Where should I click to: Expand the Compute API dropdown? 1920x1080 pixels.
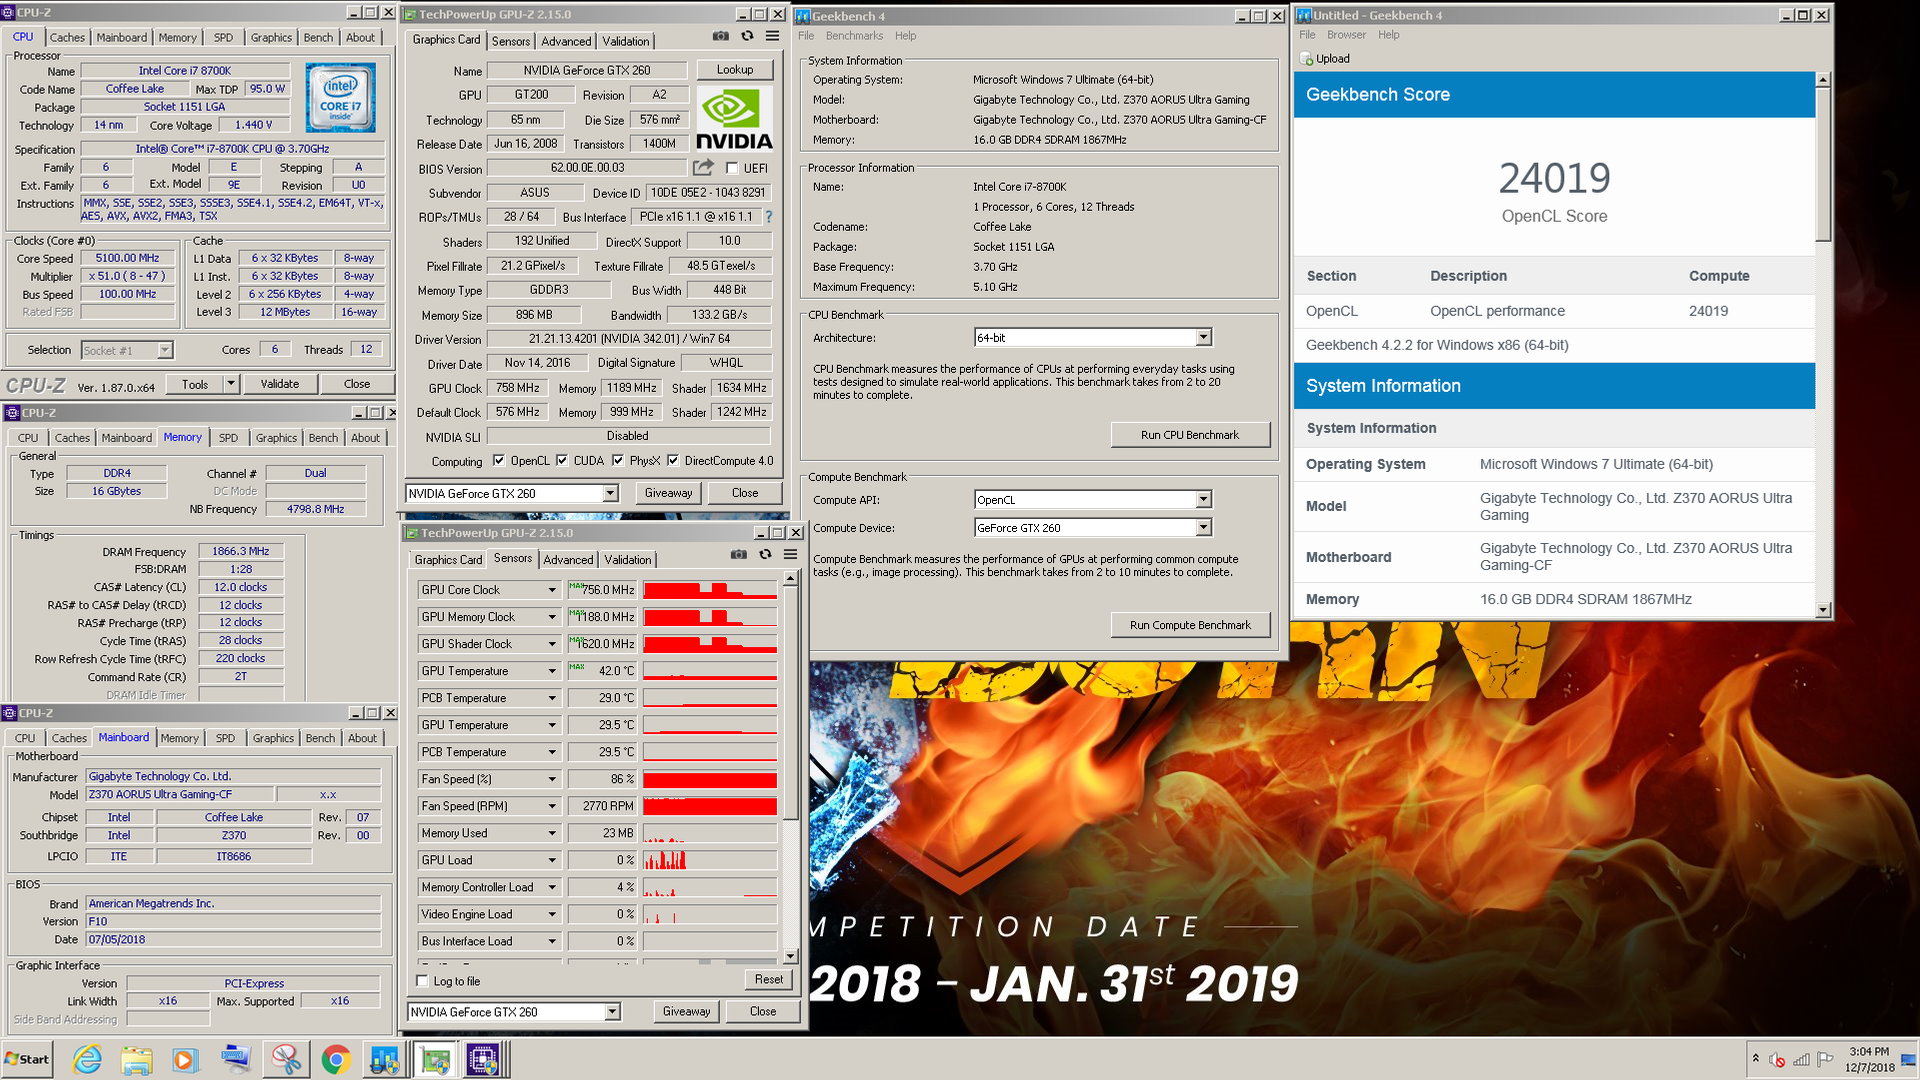point(1204,500)
